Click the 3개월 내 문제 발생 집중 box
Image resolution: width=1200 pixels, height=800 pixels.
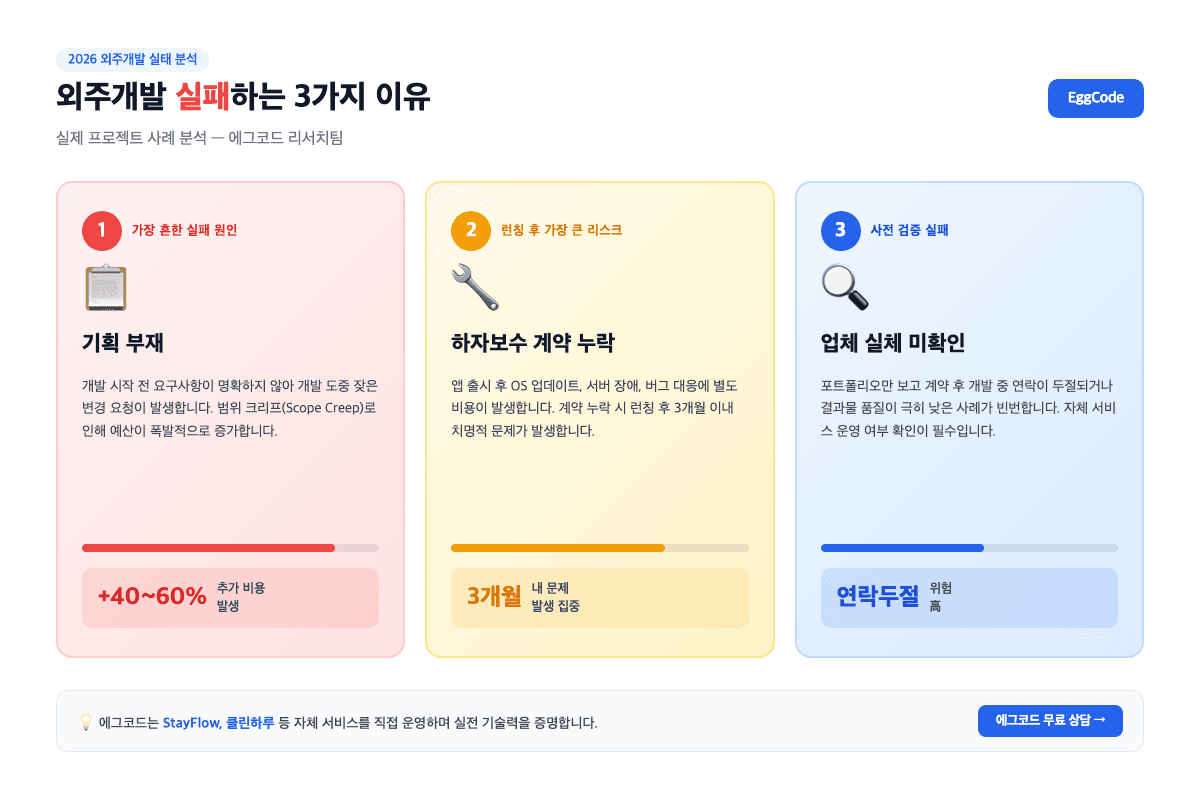coord(600,598)
